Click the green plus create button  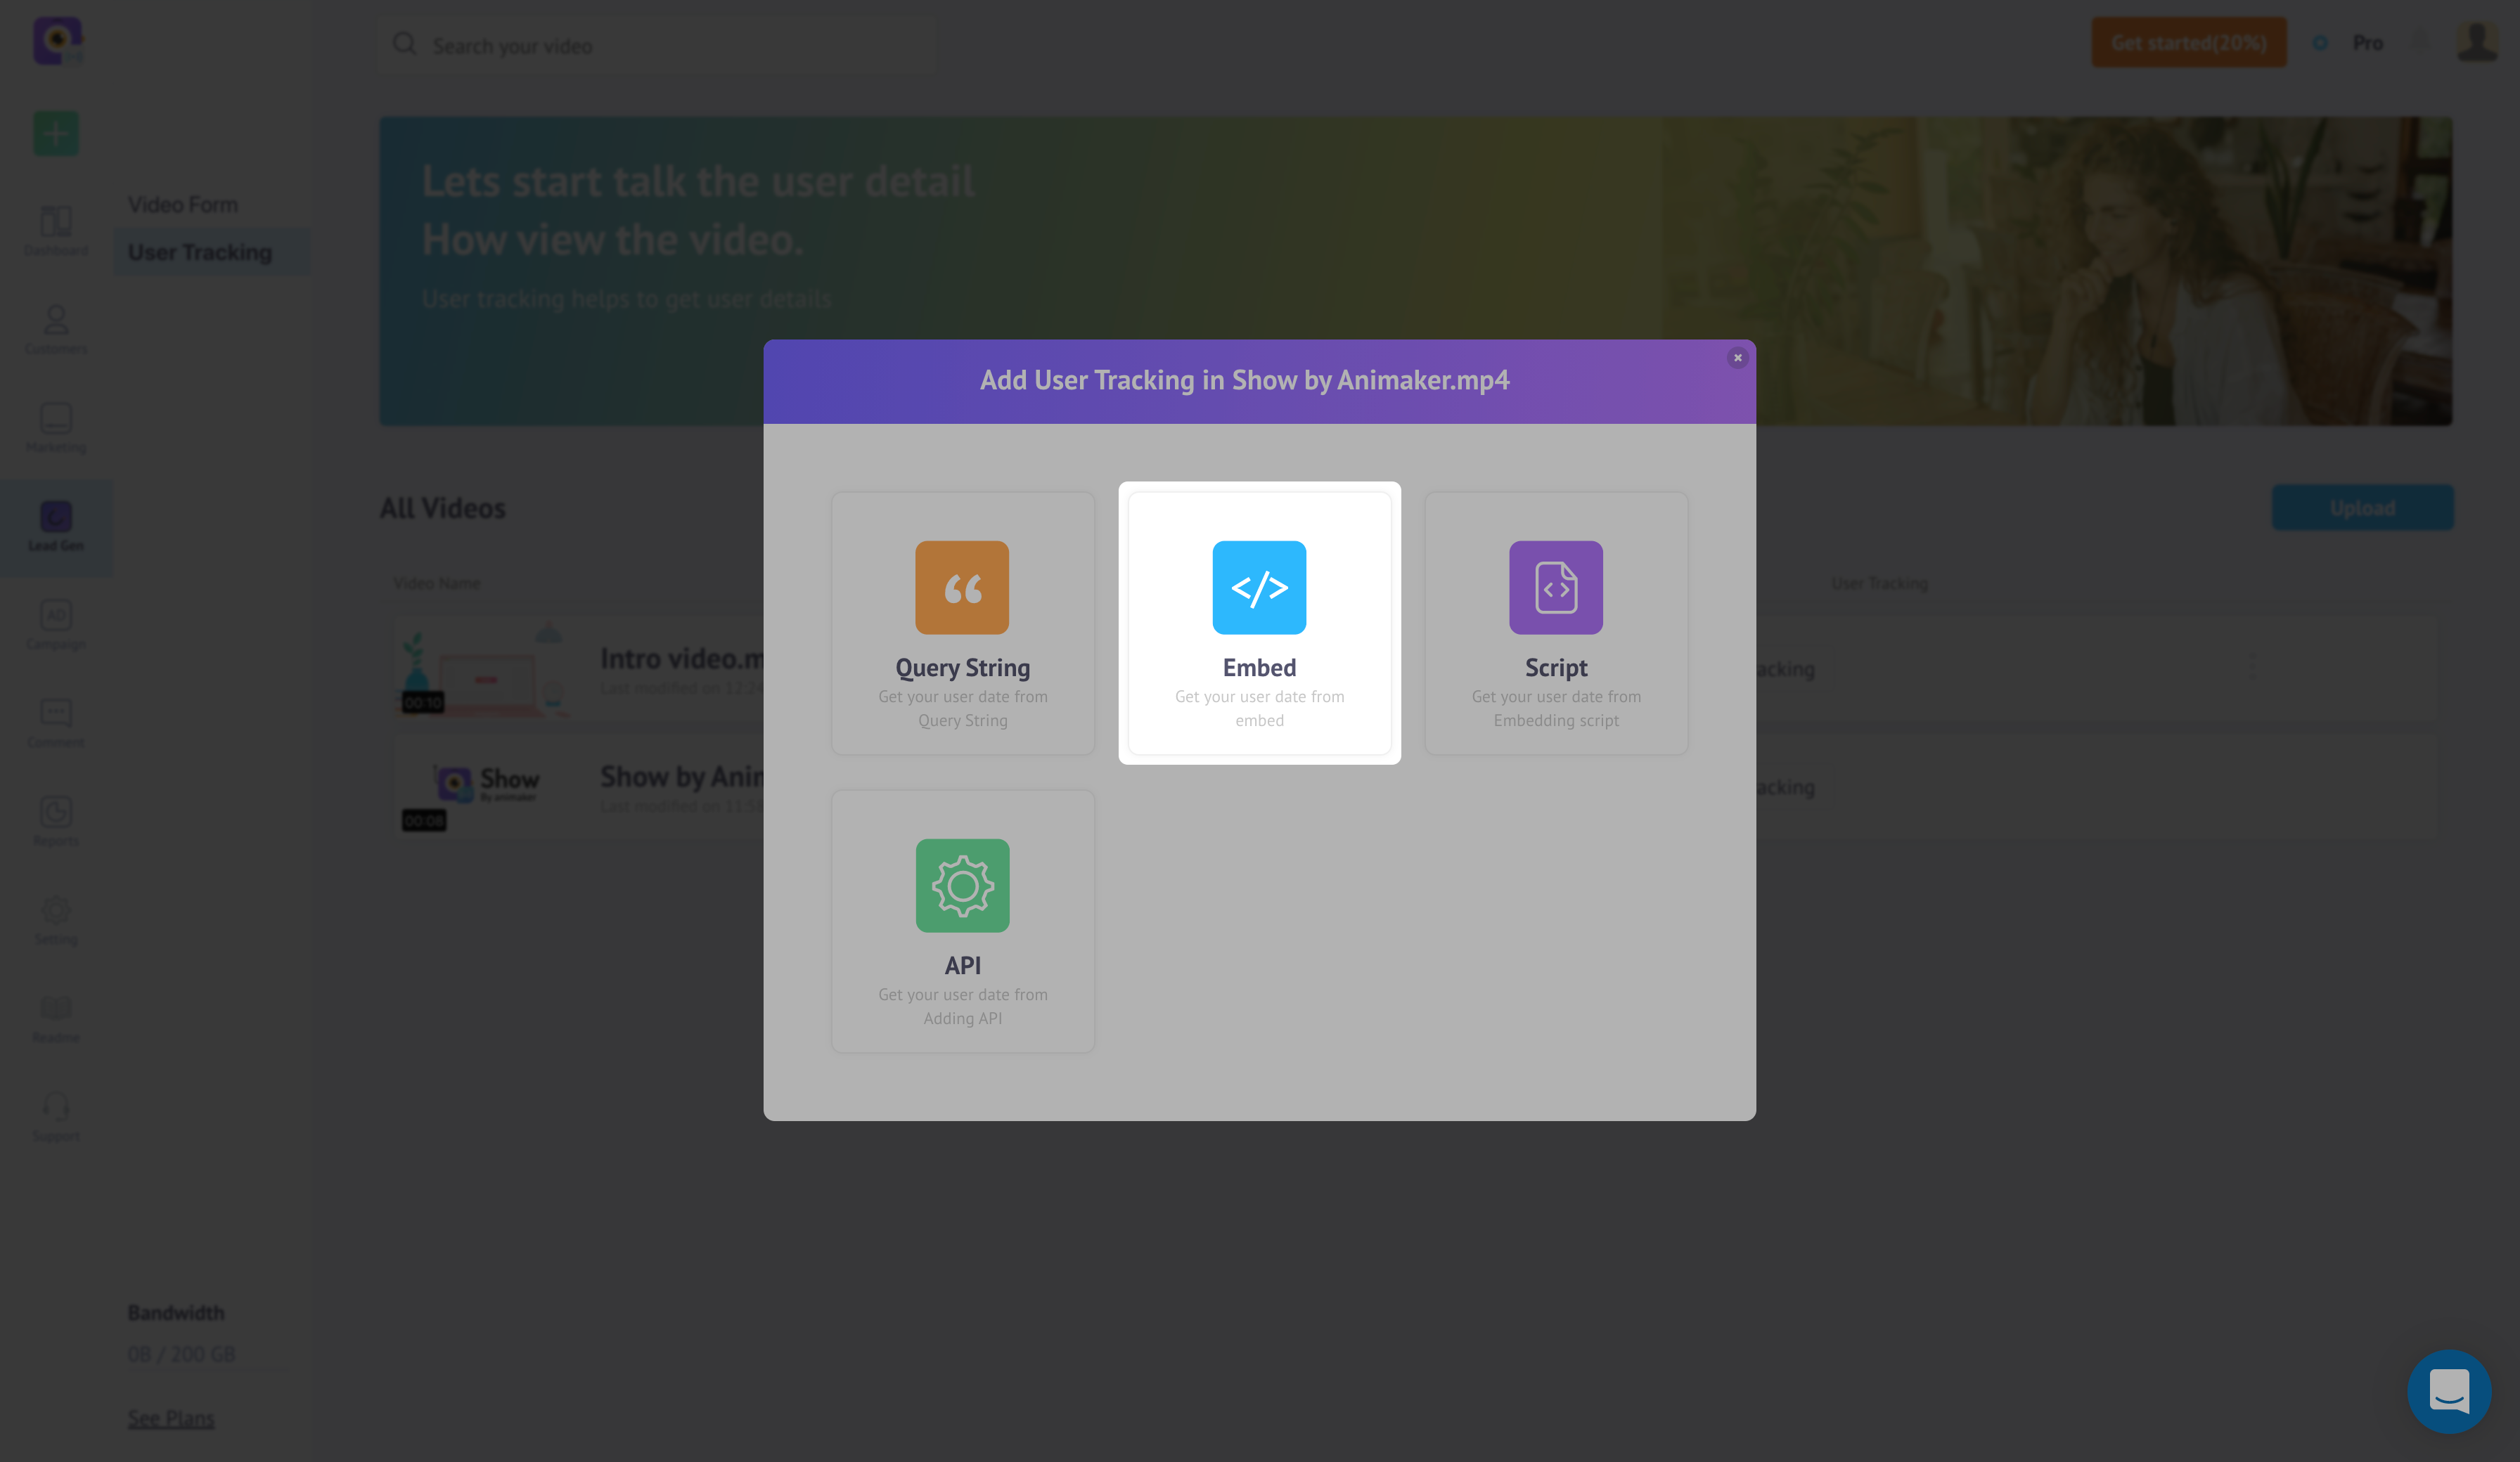[x=56, y=133]
